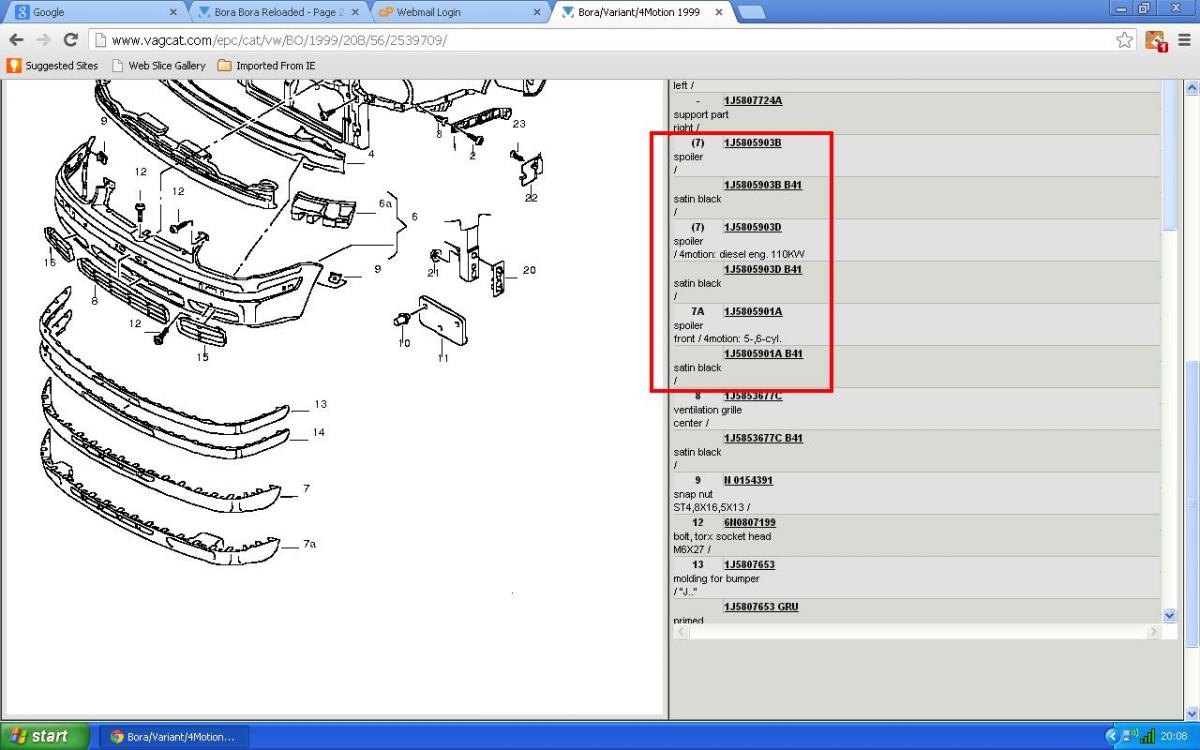Open satin black part 1J5805901A B41
The image size is (1200, 750).
(763, 353)
